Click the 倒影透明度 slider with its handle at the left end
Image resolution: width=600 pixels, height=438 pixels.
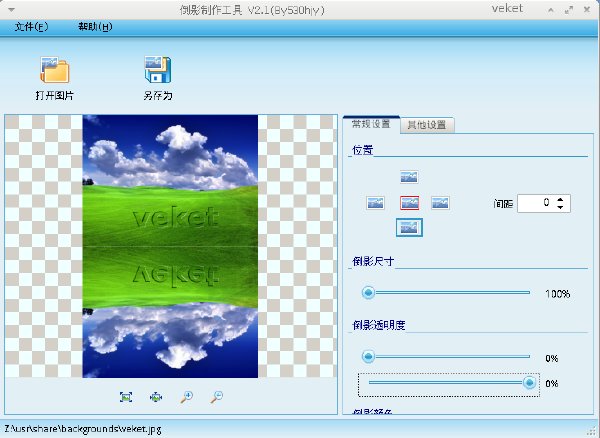[x=446, y=357]
